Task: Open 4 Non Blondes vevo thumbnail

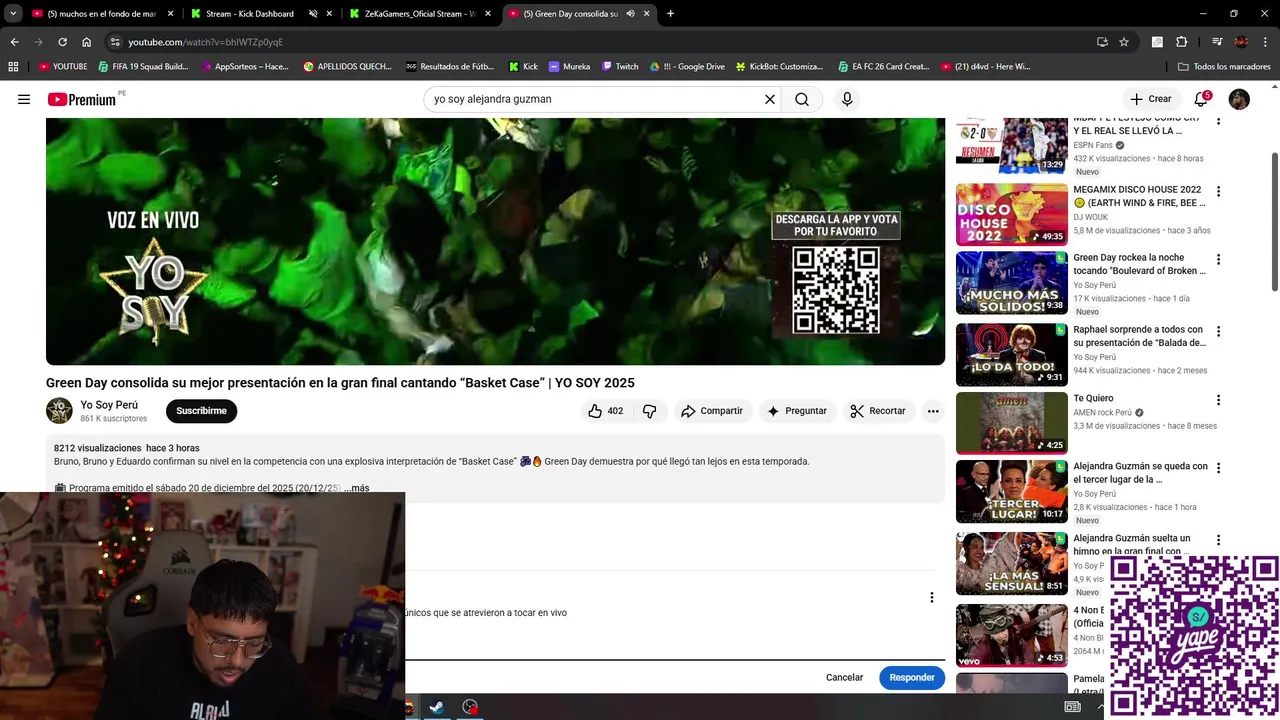Action: tap(1012, 635)
